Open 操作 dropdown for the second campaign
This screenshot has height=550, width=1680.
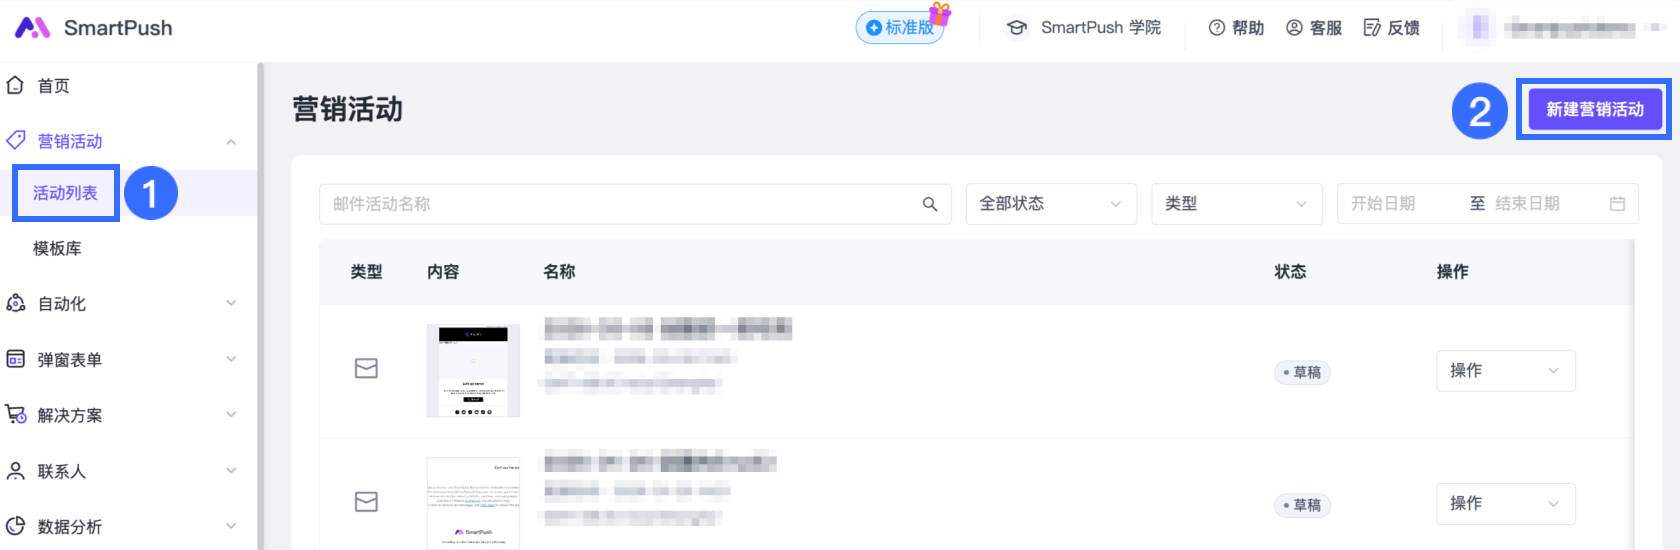click(1505, 504)
